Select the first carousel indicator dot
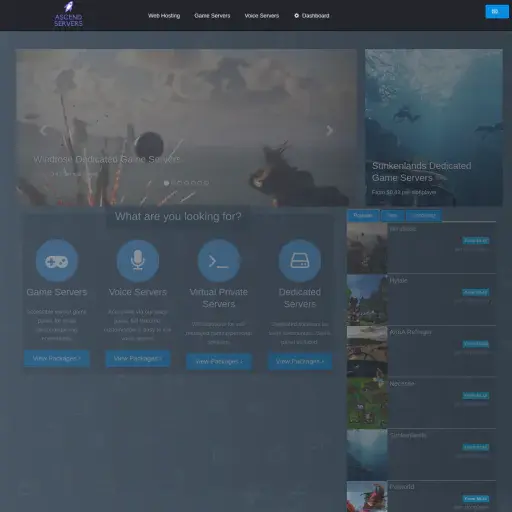Viewport: 512px width, 512px height. [166, 183]
